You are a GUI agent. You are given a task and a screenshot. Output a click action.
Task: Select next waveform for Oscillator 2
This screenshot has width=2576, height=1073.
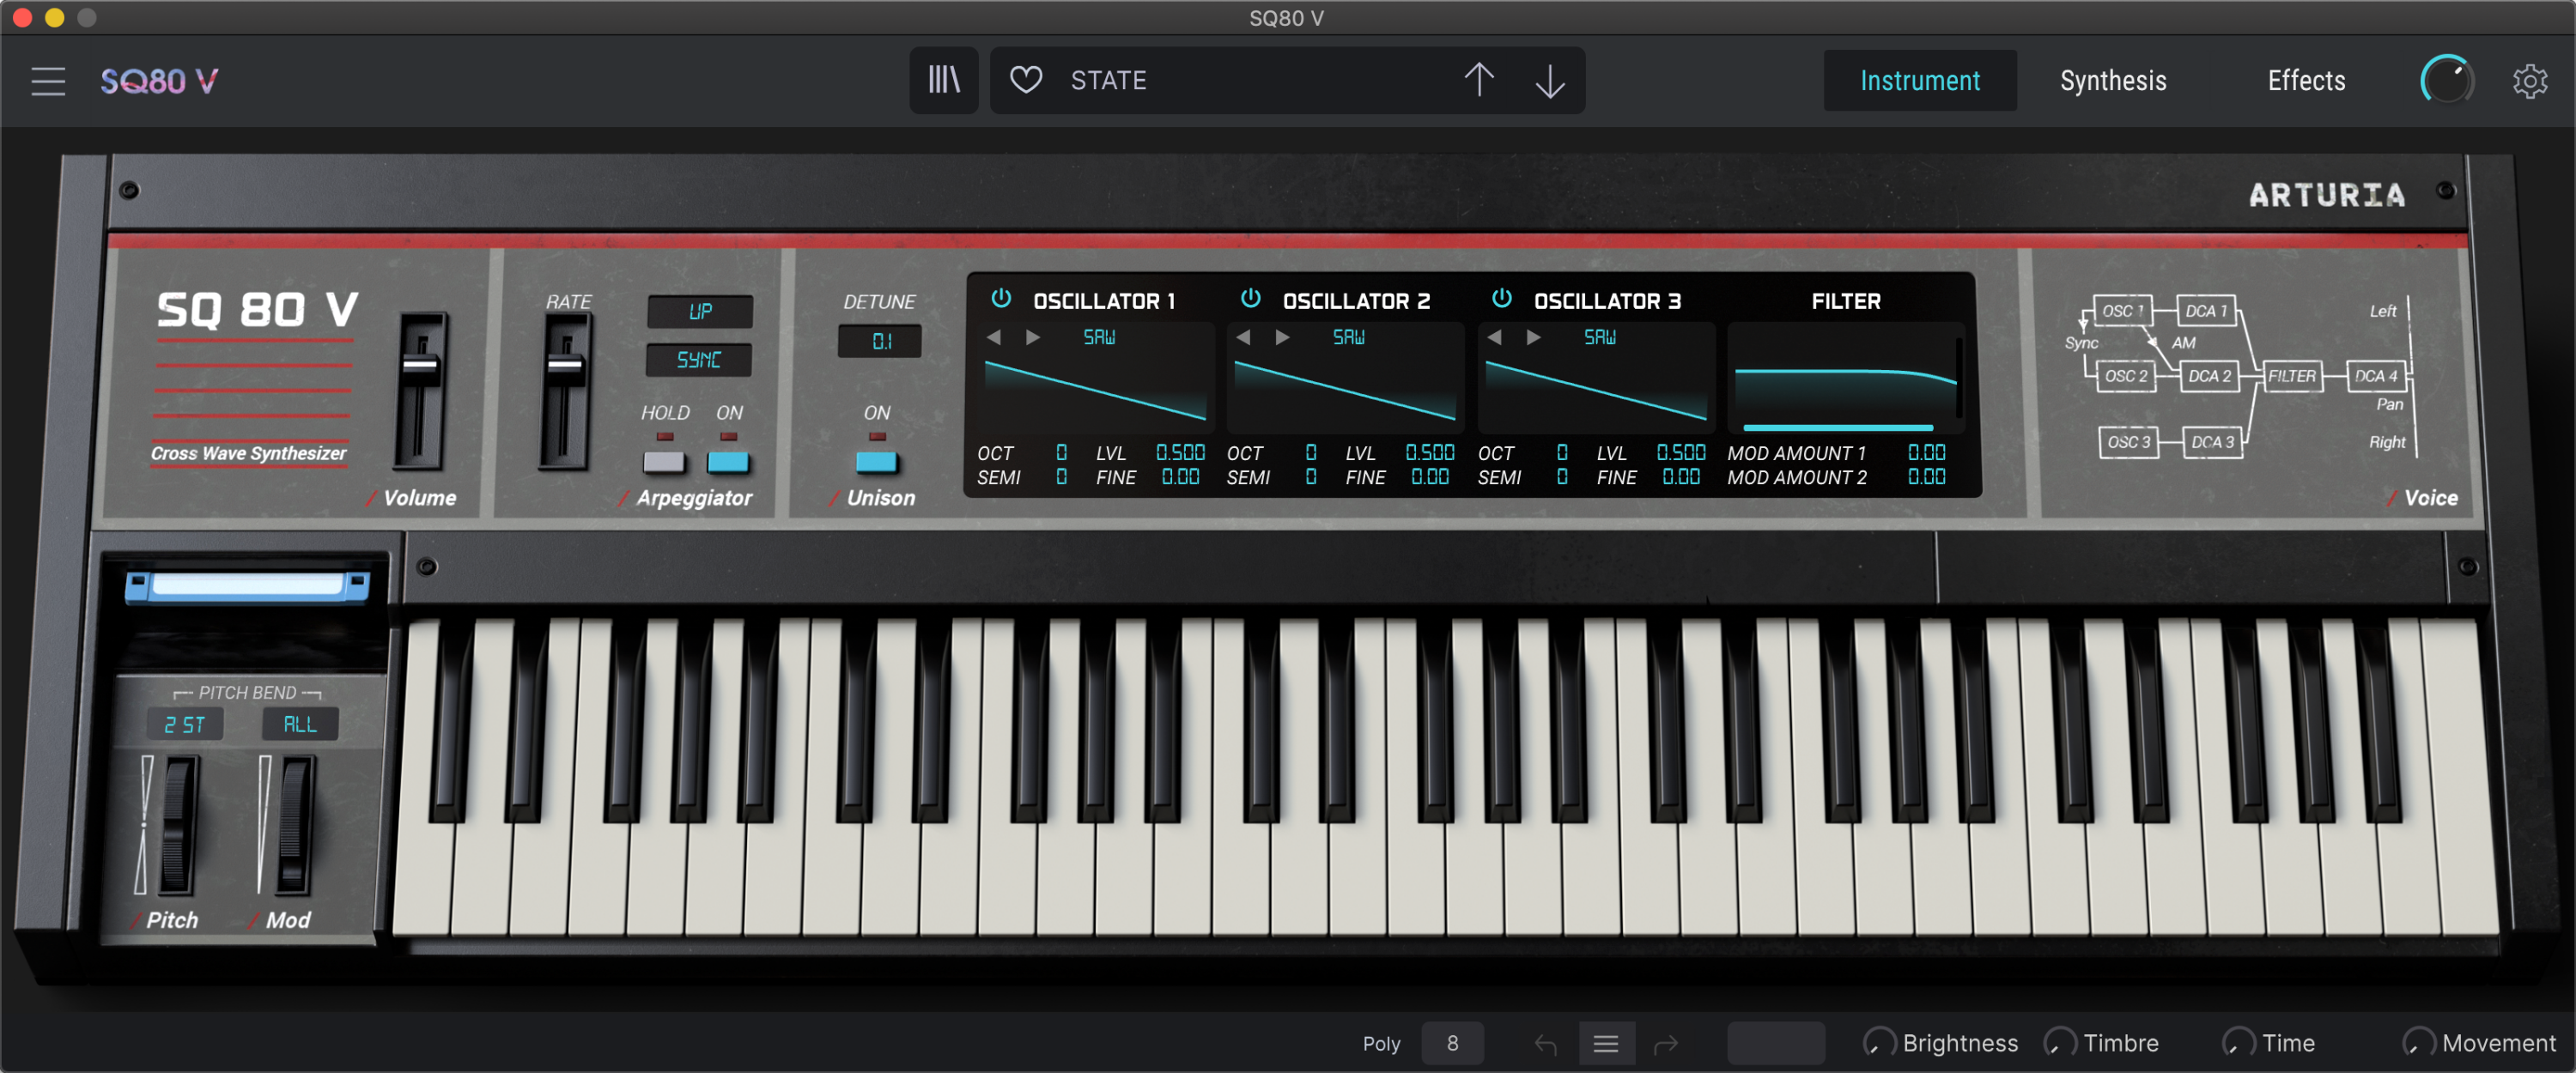(1282, 337)
